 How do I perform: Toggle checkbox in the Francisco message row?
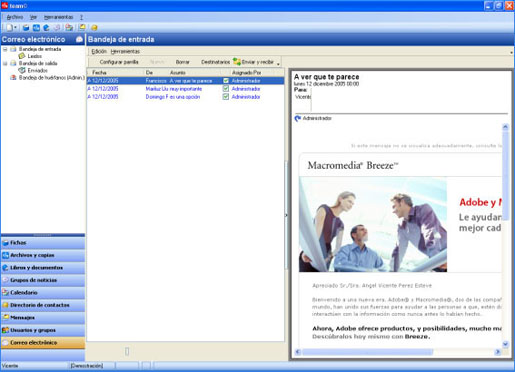point(226,81)
